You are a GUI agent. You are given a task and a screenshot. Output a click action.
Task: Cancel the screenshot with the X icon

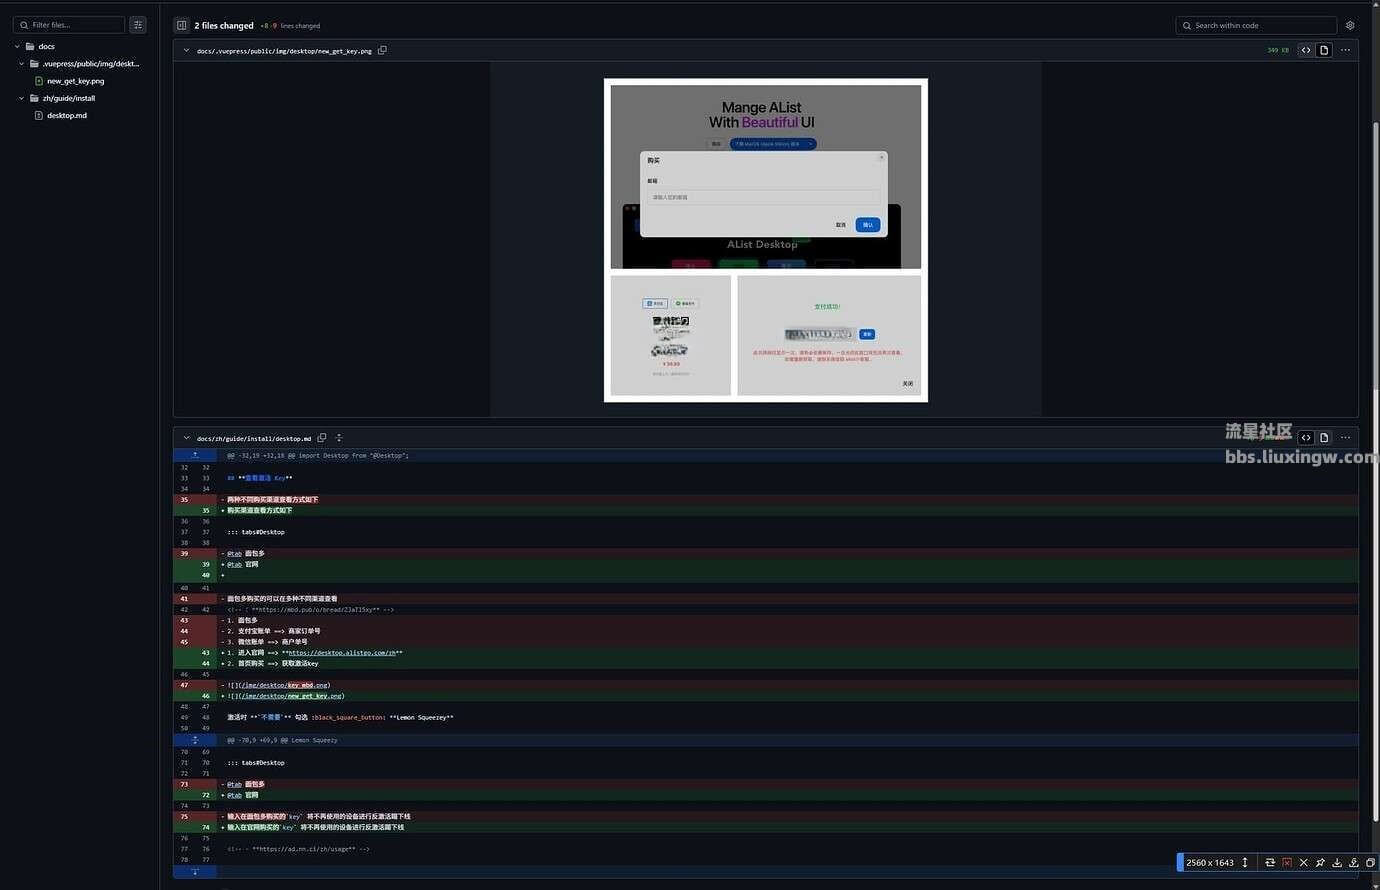(x=1303, y=862)
